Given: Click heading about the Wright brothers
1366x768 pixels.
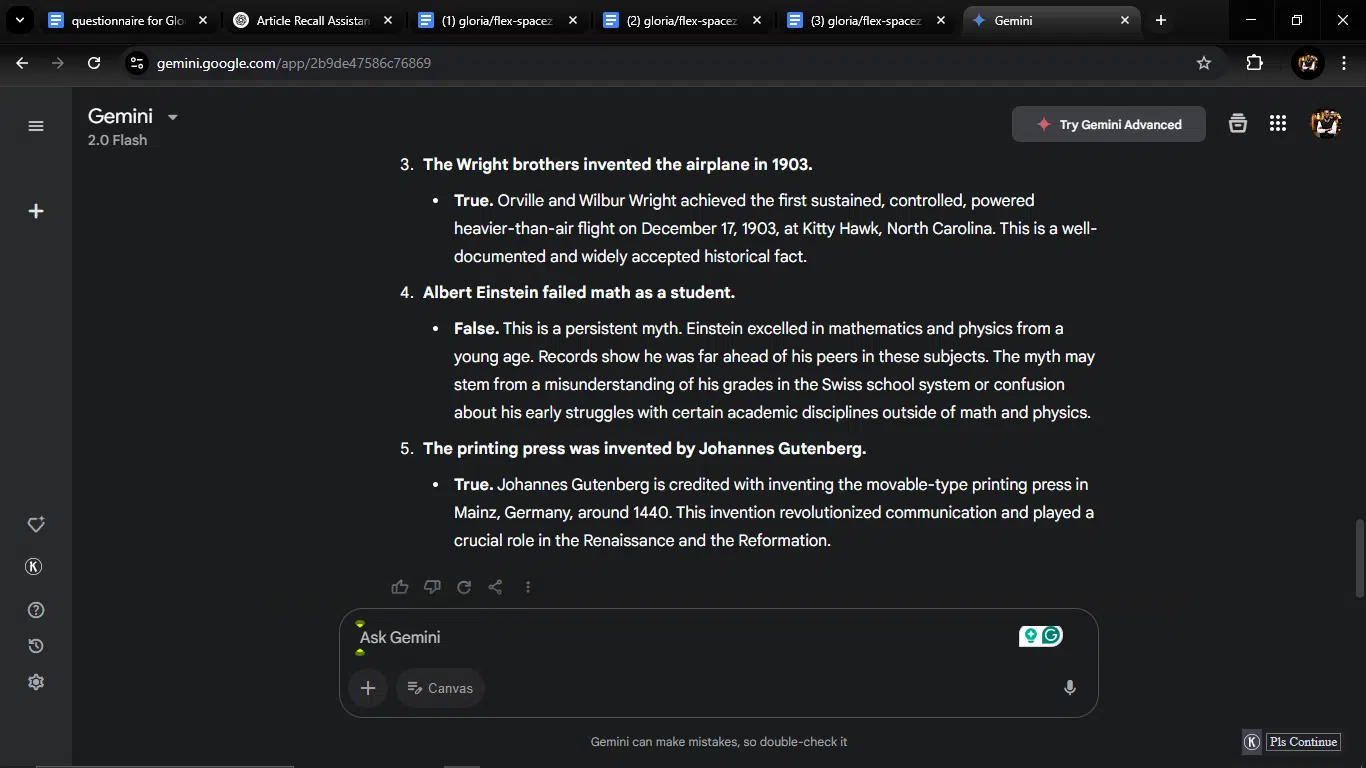Looking at the screenshot, I should click(617, 164).
